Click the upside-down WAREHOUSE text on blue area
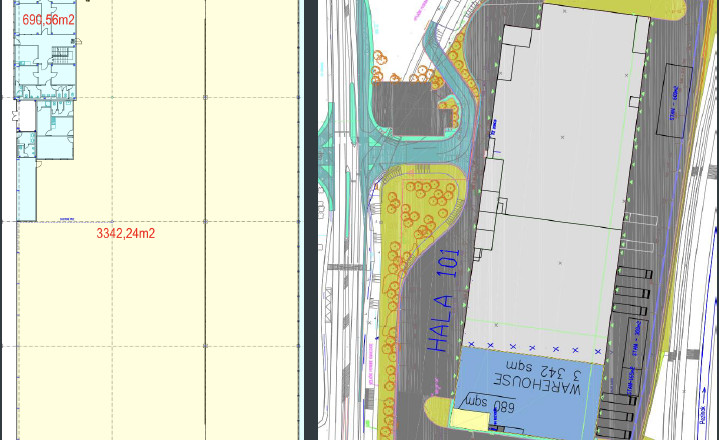The height and width of the screenshot is (440, 720). pos(538,384)
